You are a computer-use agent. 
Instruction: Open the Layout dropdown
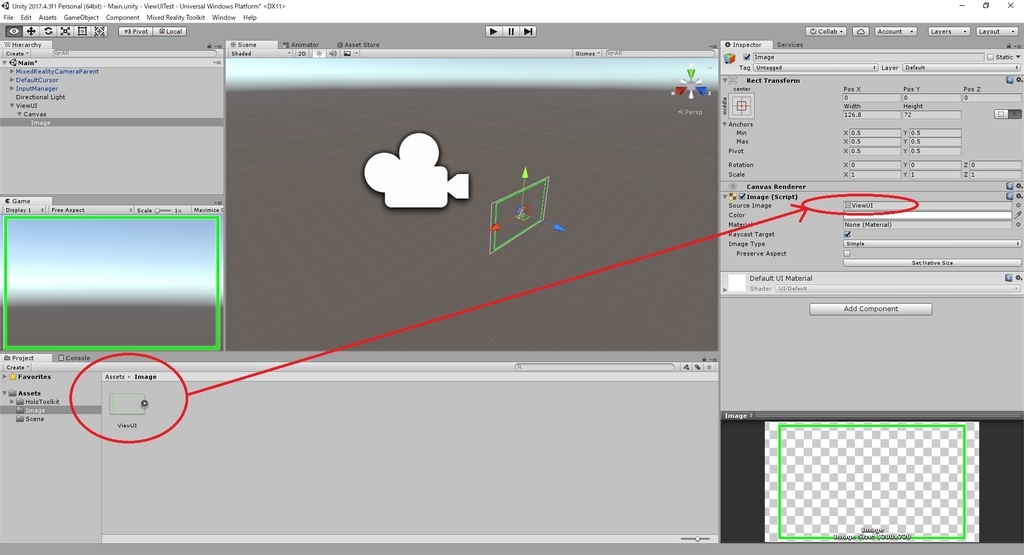point(996,31)
